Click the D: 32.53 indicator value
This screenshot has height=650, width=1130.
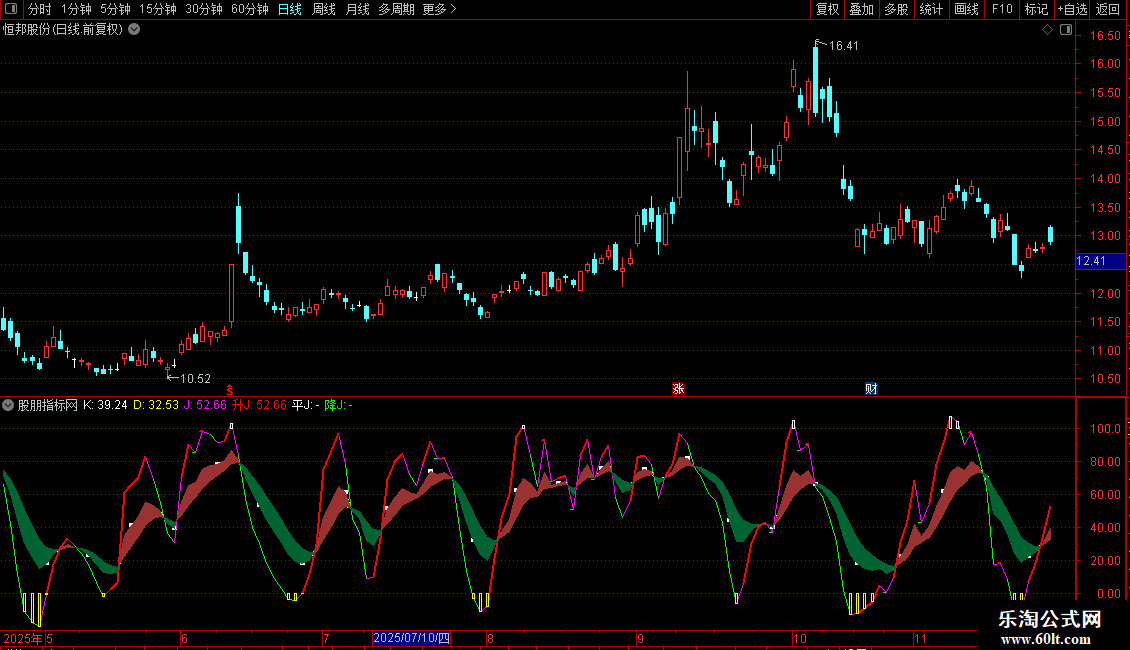(156, 405)
